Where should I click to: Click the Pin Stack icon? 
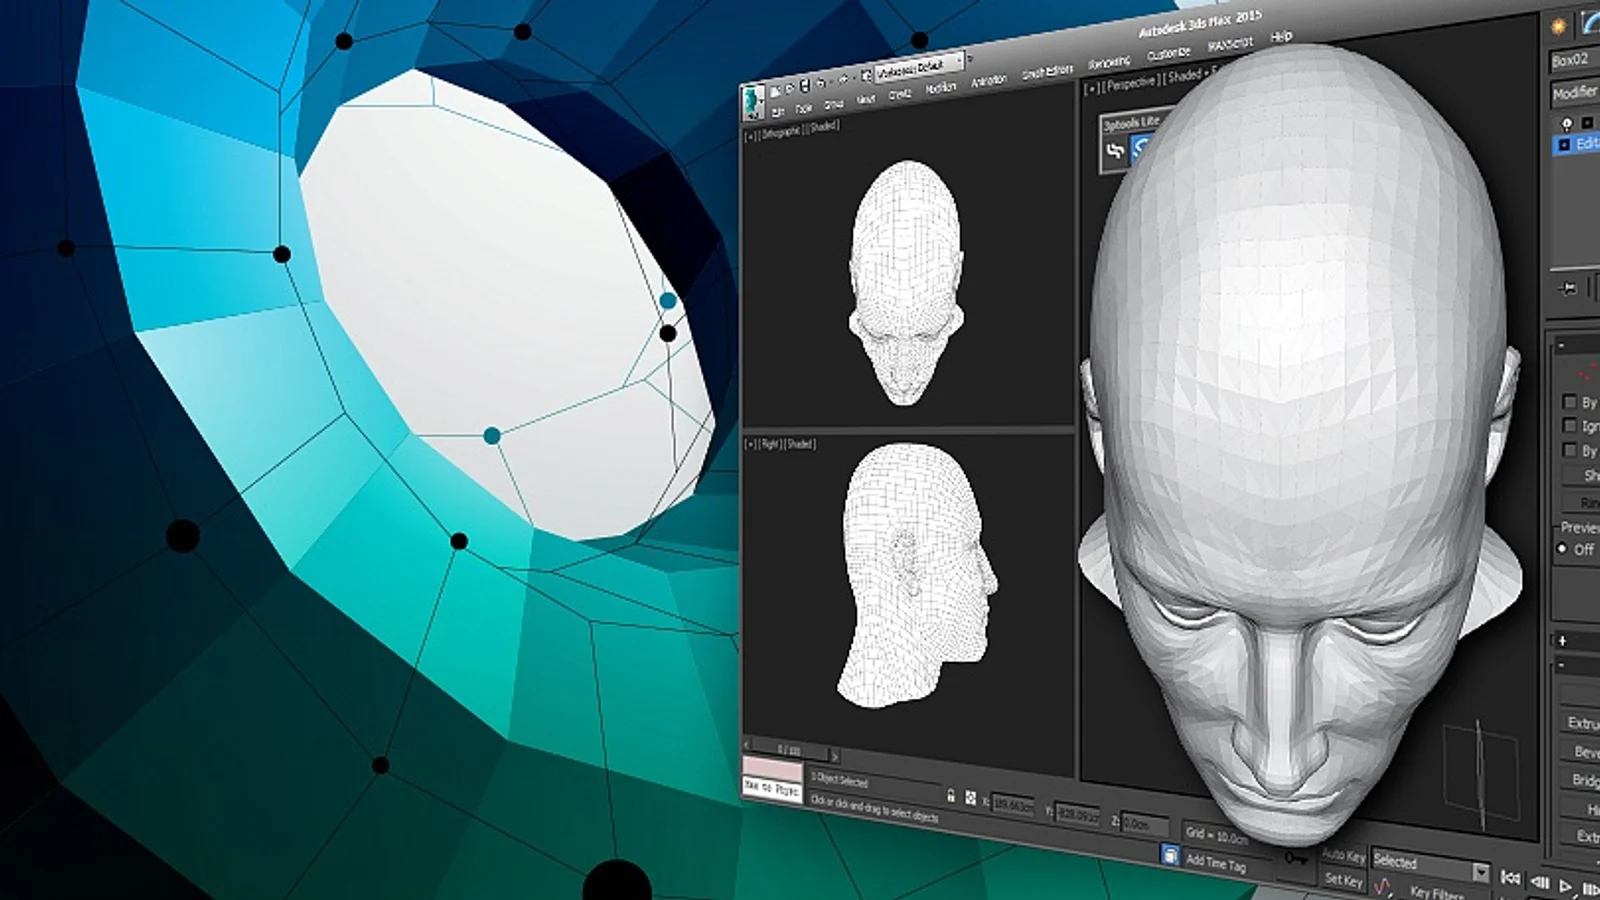(1568, 288)
